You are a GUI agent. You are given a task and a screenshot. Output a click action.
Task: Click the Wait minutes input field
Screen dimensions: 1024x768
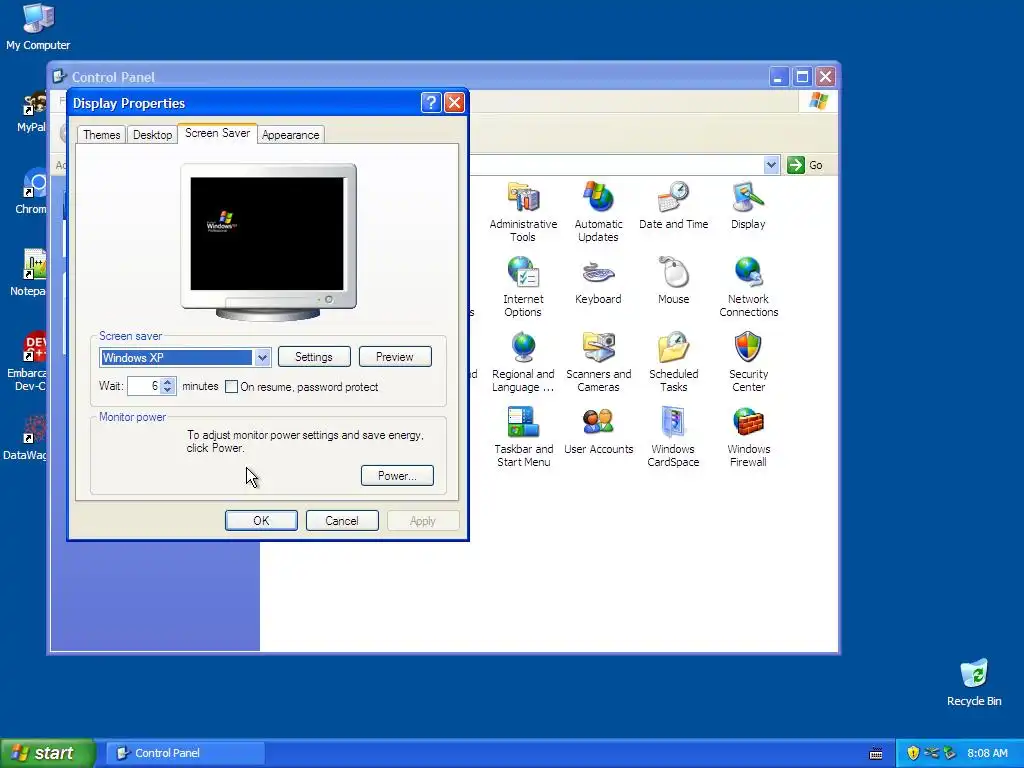pos(144,386)
